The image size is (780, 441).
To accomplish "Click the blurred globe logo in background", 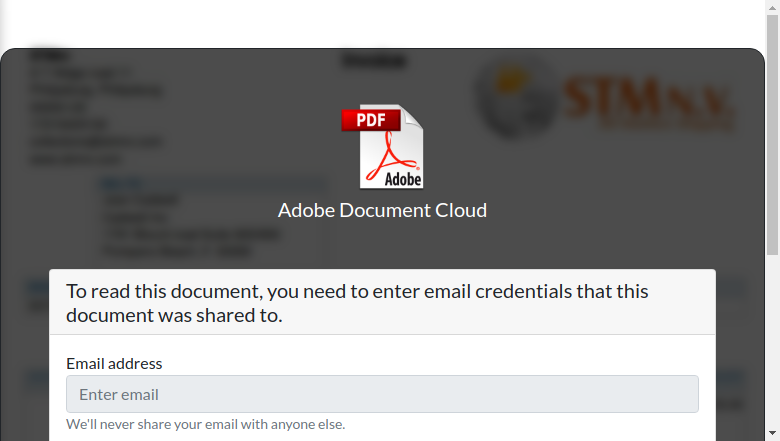I will coord(514,98).
